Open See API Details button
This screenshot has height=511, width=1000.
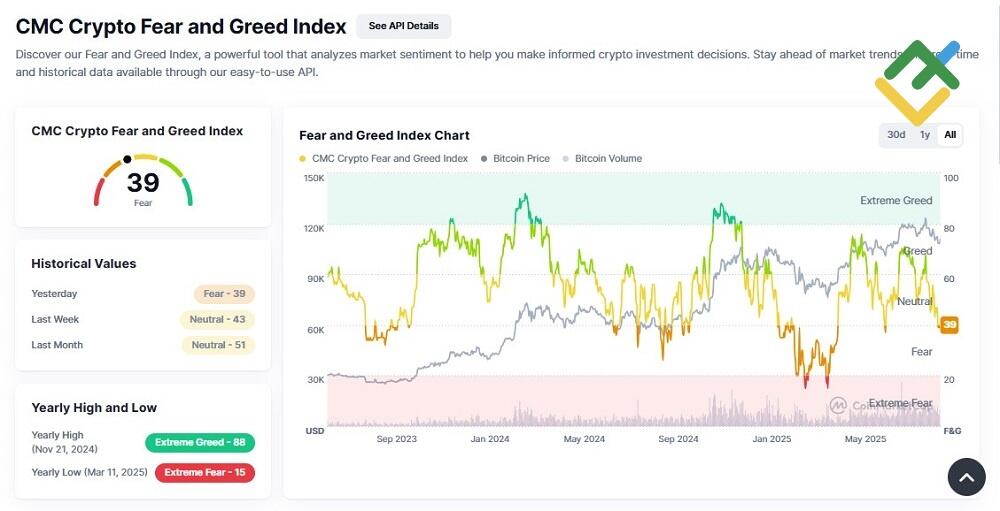tap(403, 26)
